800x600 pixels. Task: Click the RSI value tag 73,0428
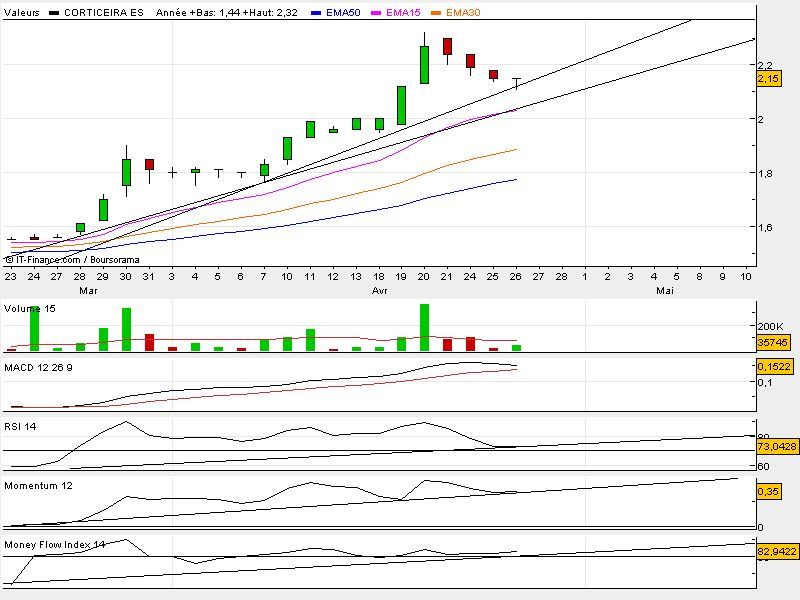pyautogui.click(x=777, y=446)
